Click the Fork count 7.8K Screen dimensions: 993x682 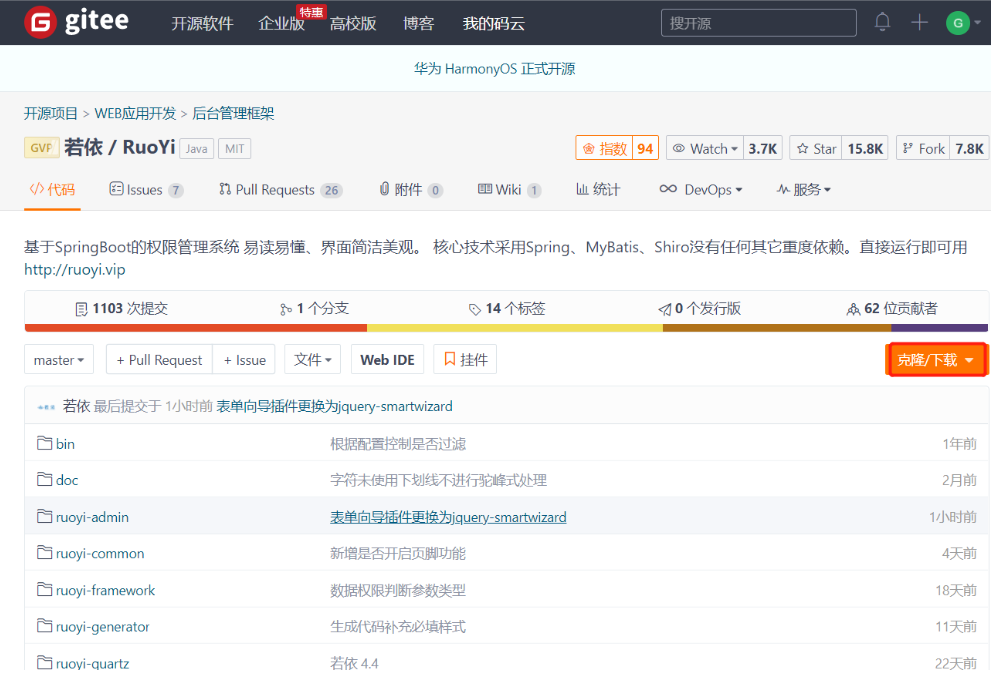(969, 149)
